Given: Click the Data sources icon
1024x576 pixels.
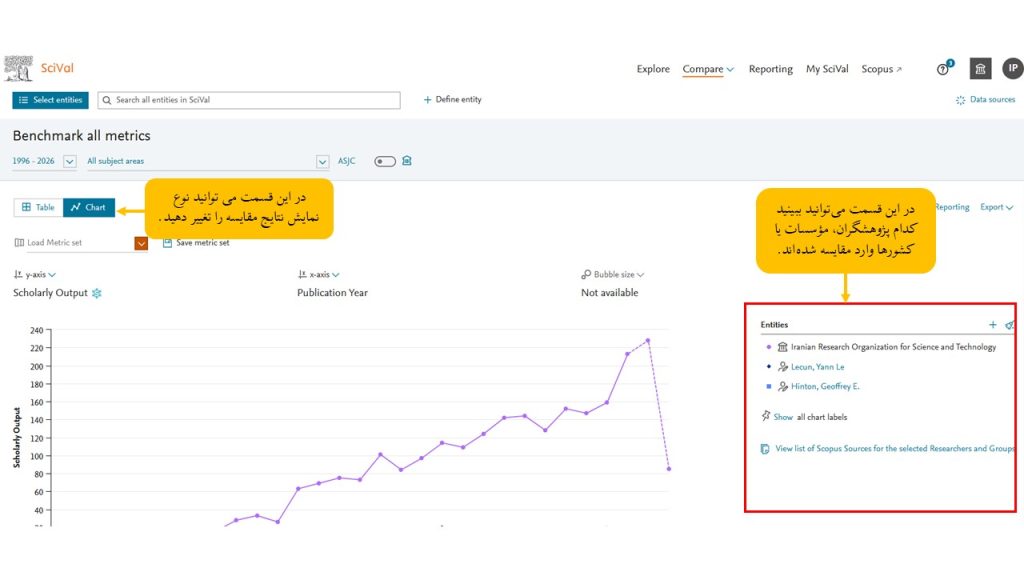Looking at the screenshot, I should pyautogui.click(x=960, y=100).
